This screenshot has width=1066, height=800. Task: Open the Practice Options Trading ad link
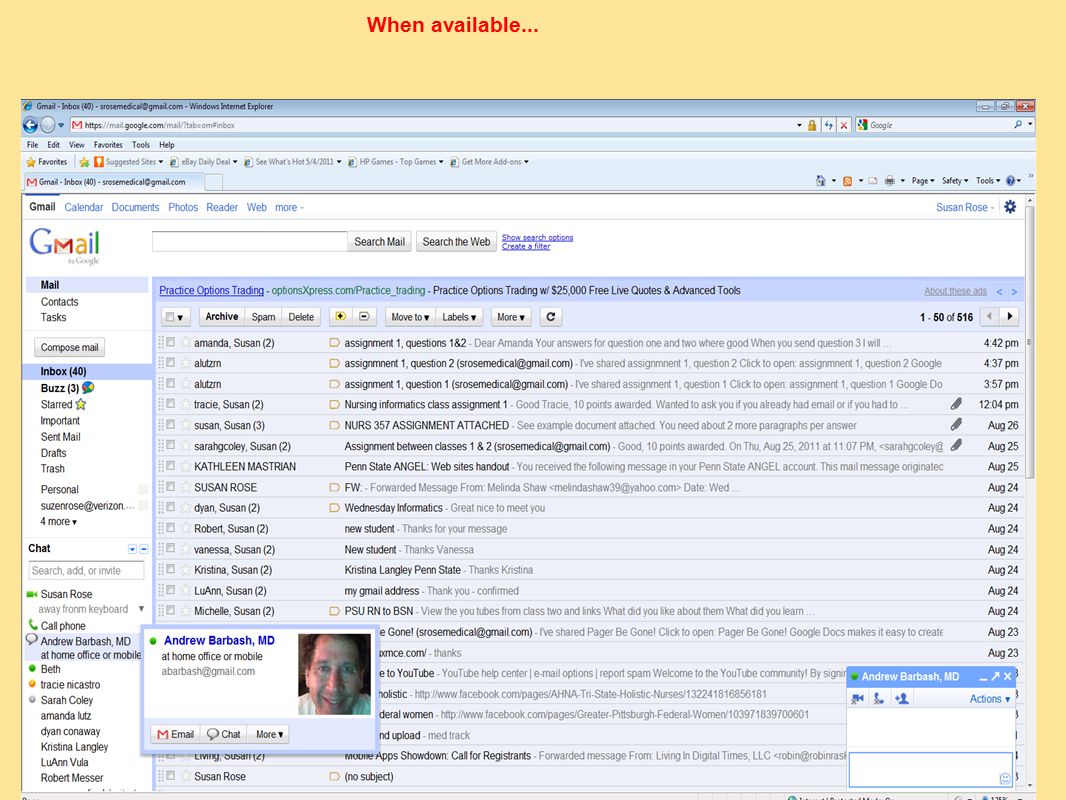pos(211,290)
